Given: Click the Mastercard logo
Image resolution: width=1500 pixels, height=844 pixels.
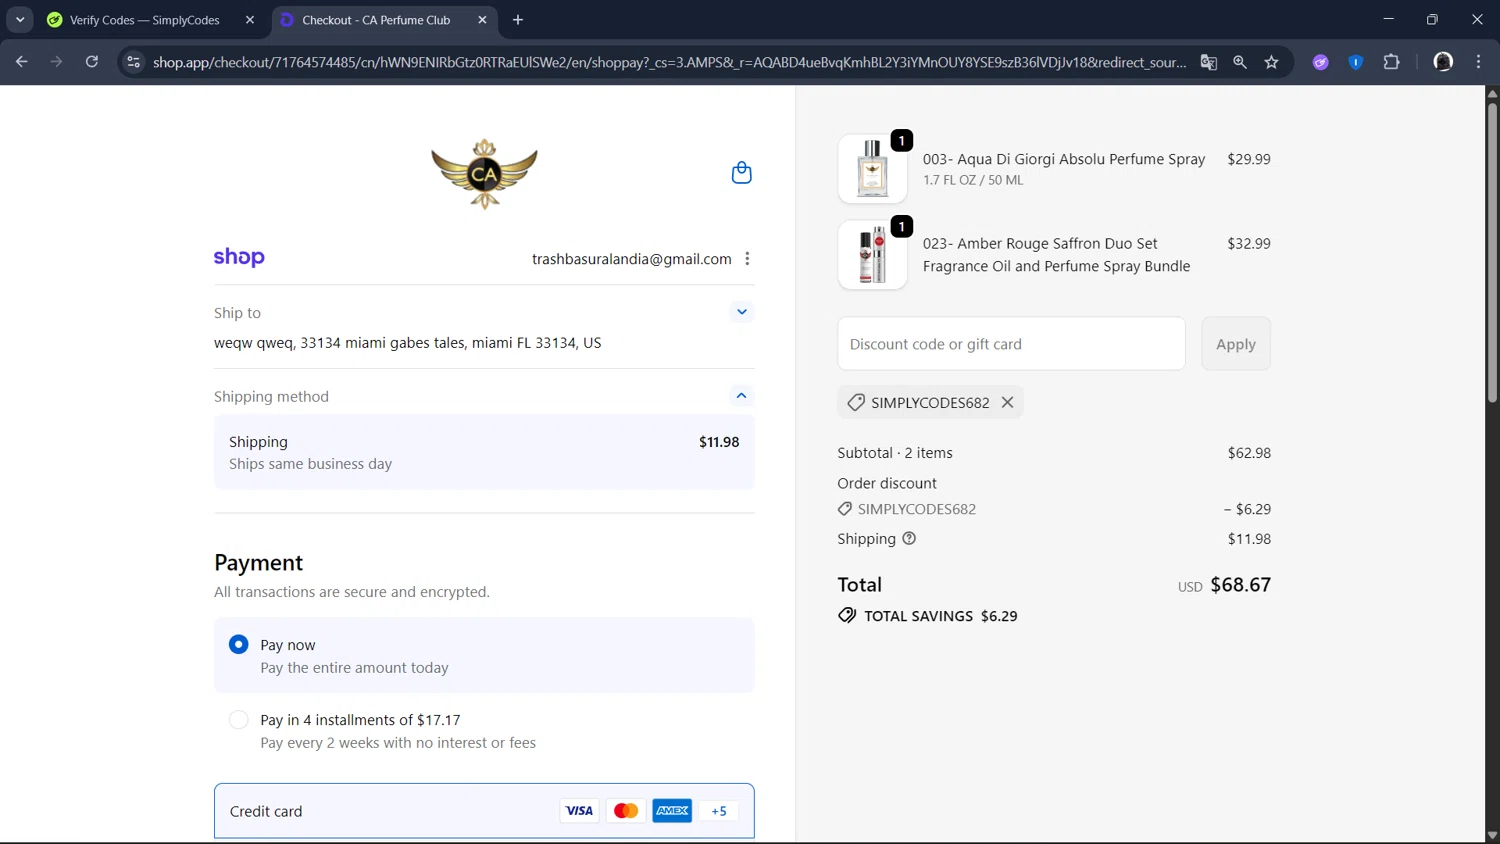Looking at the screenshot, I should pyautogui.click(x=626, y=811).
